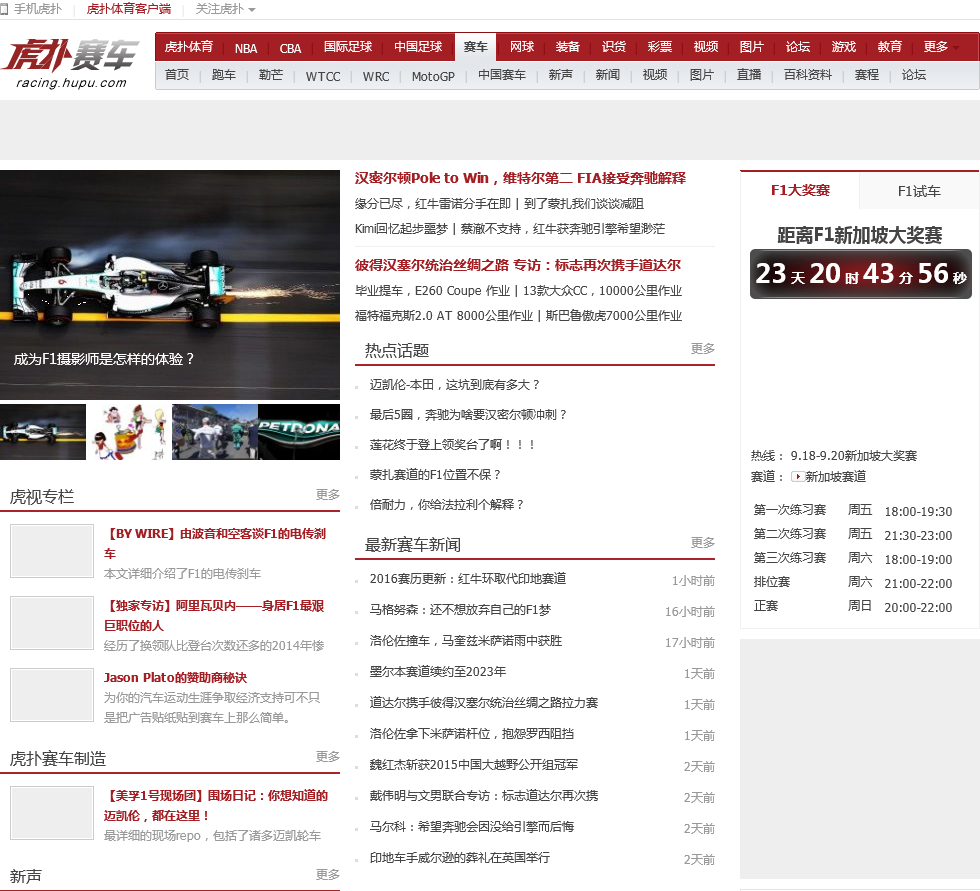Open the MotoGP sub navigation item
Image resolution: width=980 pixels, height=891 pixels.
point(433,76)
